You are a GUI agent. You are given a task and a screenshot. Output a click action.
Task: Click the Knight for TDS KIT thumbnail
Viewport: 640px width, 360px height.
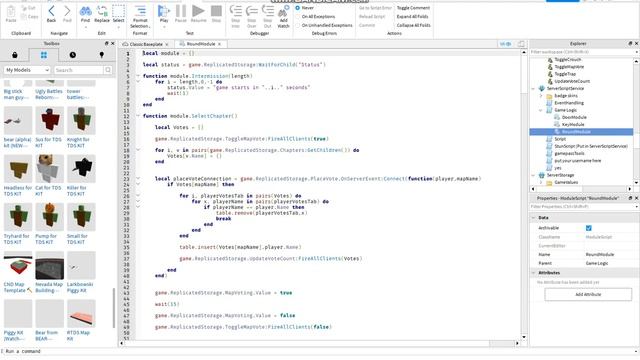pyautogui.click(x=81, y=120)
